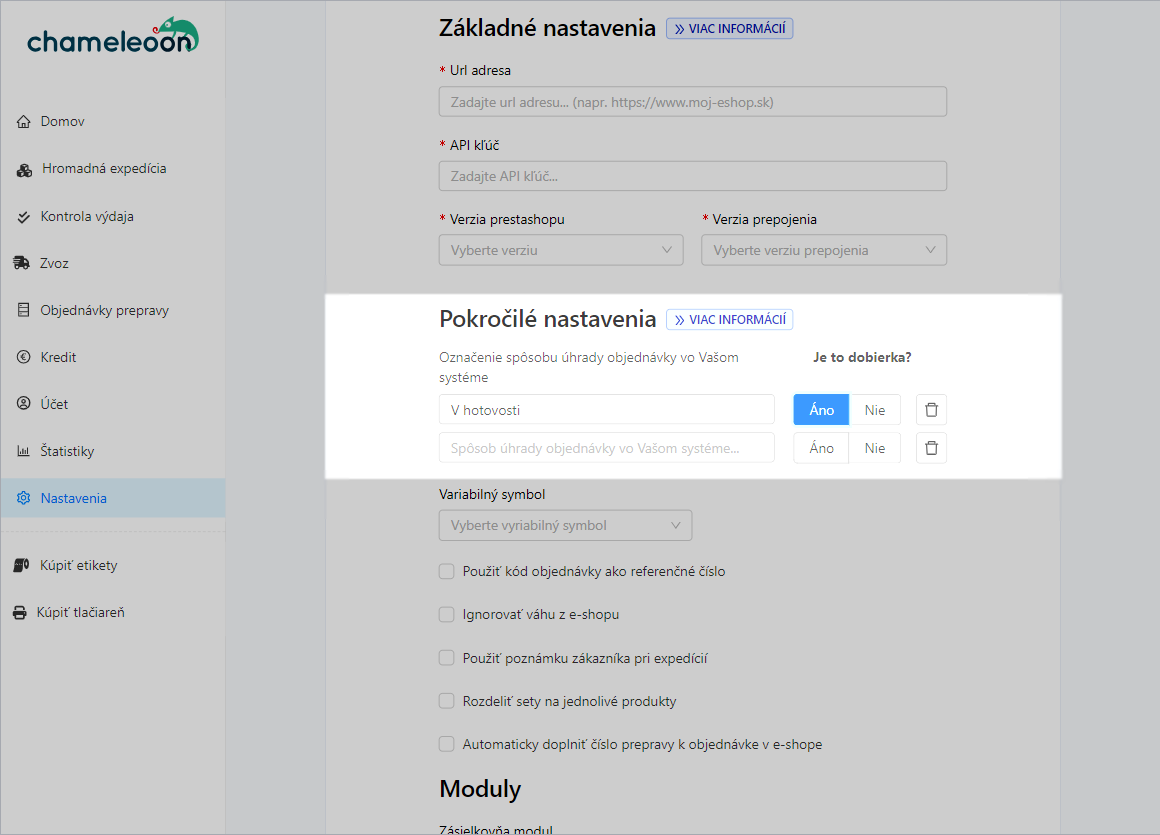This screenshot has width=1160, height=835.
Task: Click VIAC INFORMÁCIÍ beside Pokročilé nastavenia
Action: coord(729,319)
